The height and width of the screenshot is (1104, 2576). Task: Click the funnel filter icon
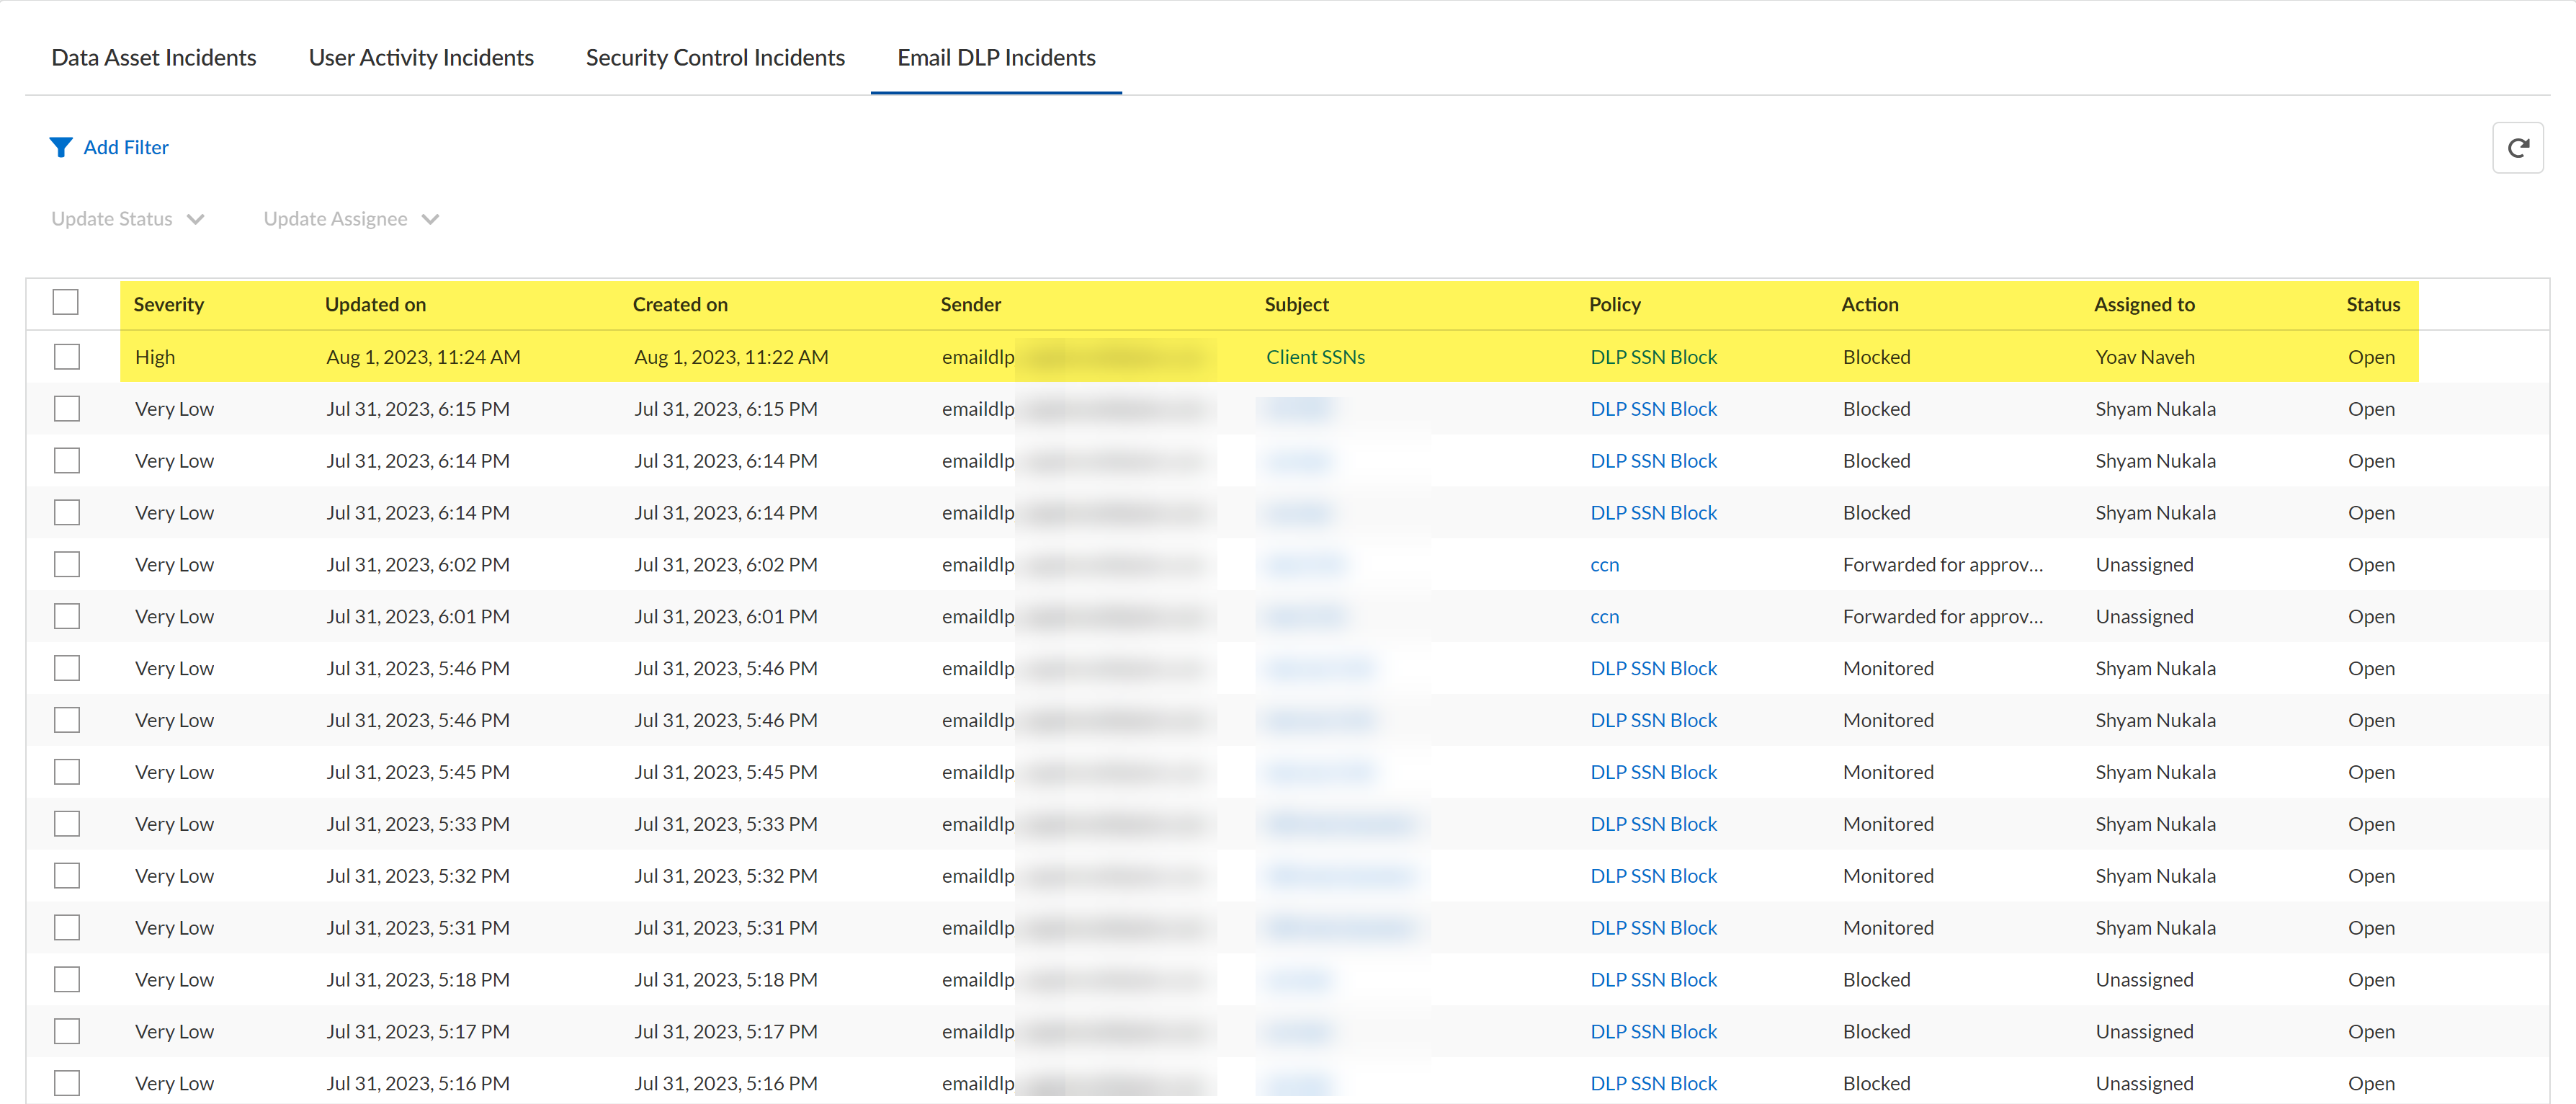[x=60, y=148]
